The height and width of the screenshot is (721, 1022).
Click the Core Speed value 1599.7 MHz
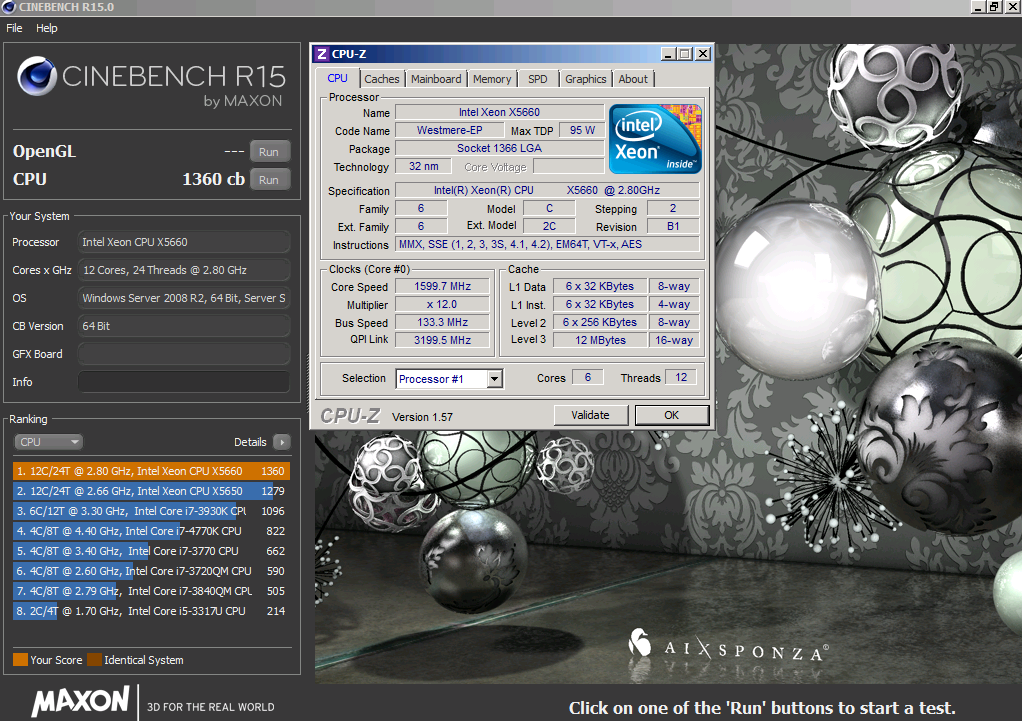point(443,286)
